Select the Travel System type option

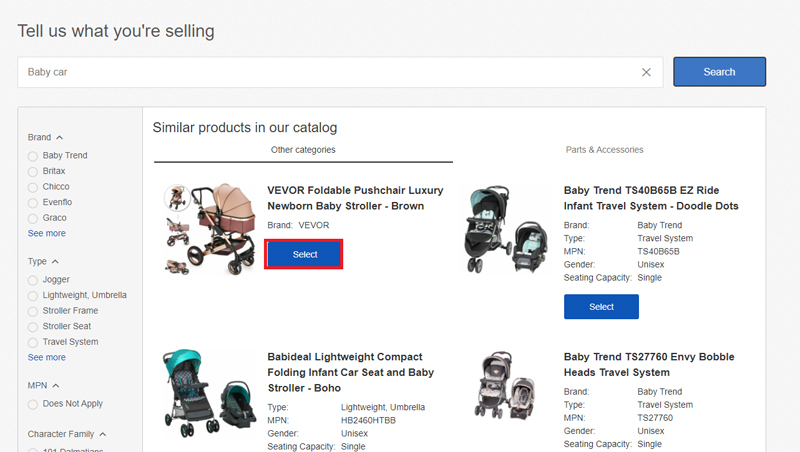tap(33, 342)
